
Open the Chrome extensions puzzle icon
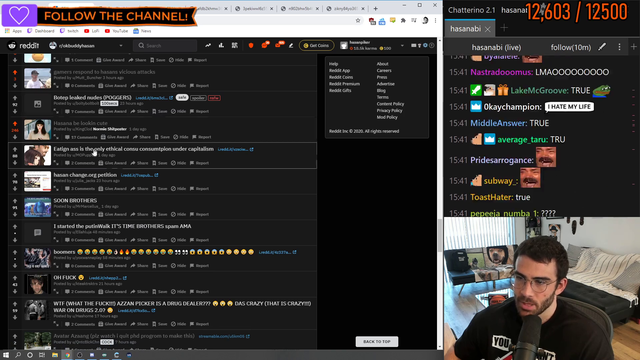pyautogui.click(x=403, y=20)
